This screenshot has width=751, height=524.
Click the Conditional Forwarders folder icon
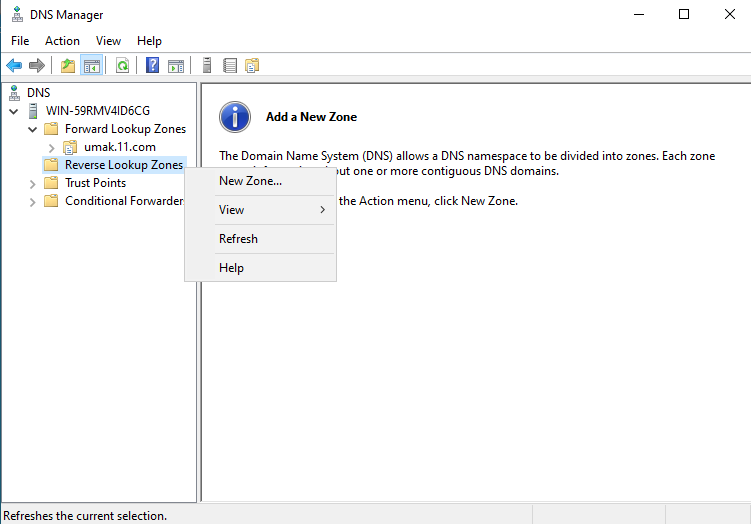pos(51,201)
